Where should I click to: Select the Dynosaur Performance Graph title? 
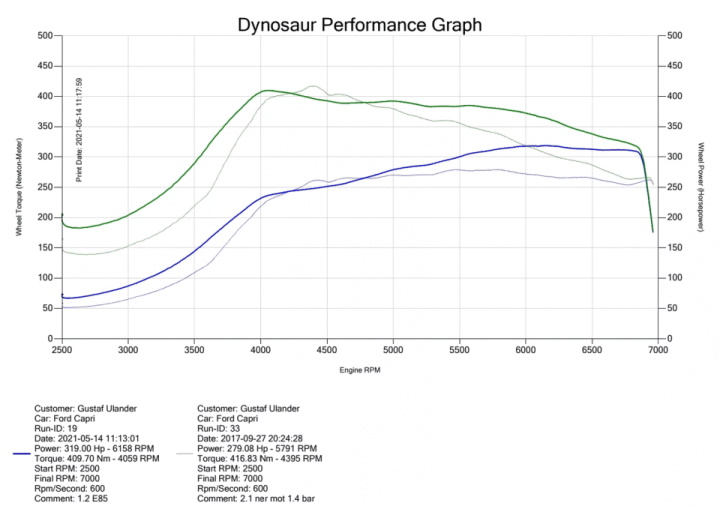coord(359,23)
